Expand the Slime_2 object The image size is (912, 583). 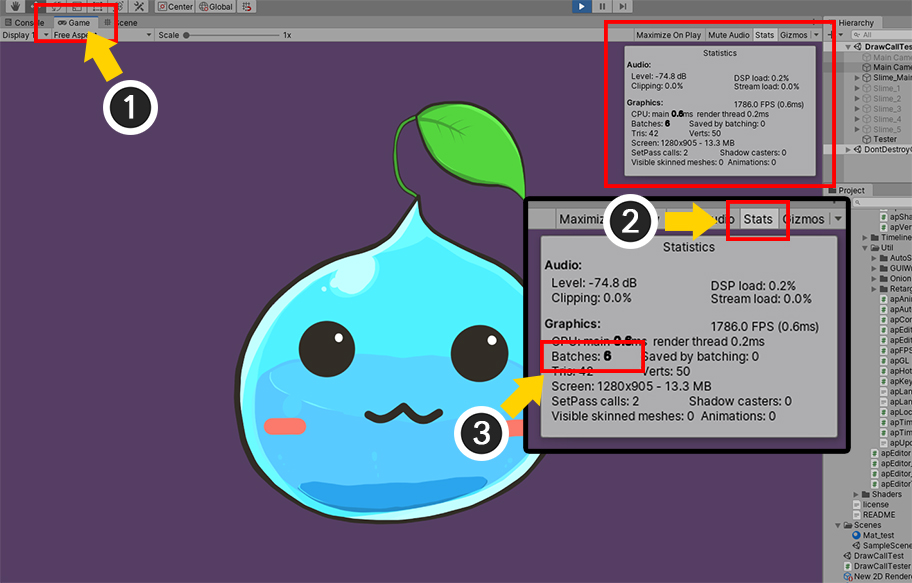pyautogui.click(x=857, y=98)
